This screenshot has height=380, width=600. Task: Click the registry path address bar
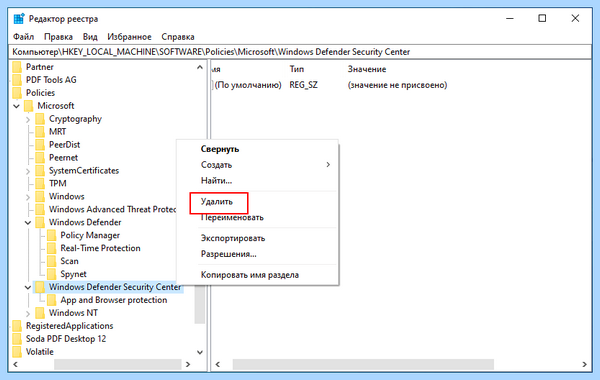pyautogui.click(x=300, y=52)
